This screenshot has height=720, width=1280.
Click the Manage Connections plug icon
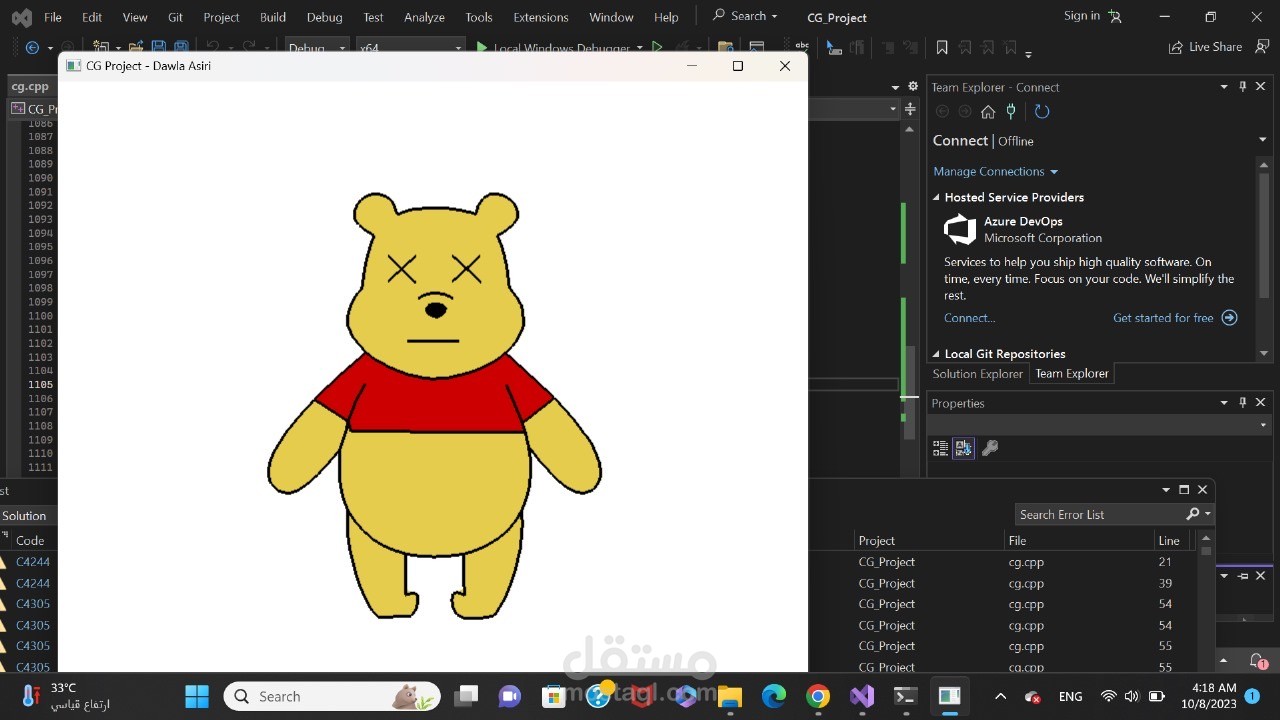1011,112
